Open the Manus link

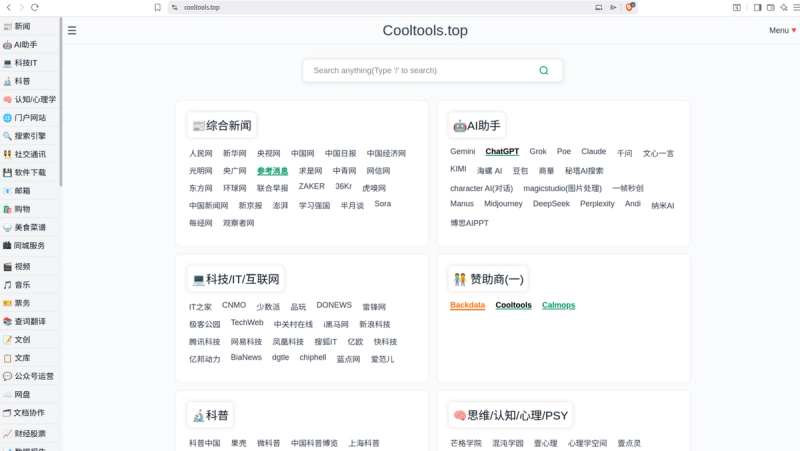pos(462,204)
